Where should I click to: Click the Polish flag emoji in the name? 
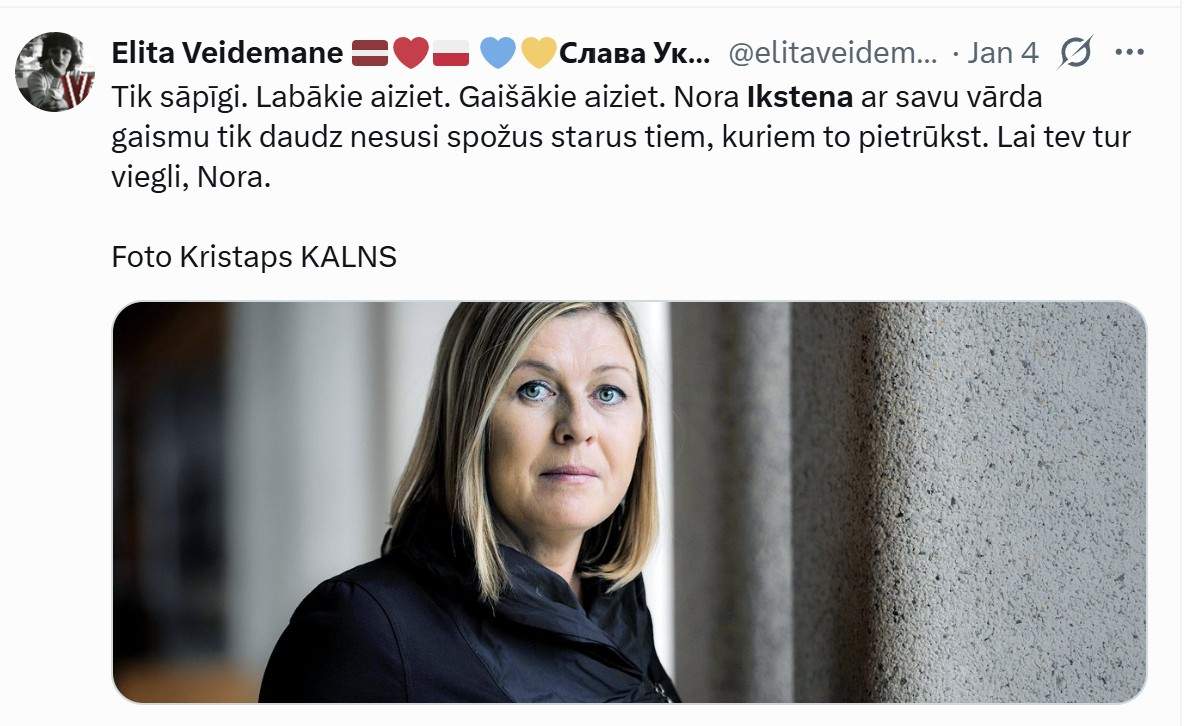(x=451, y=53)
